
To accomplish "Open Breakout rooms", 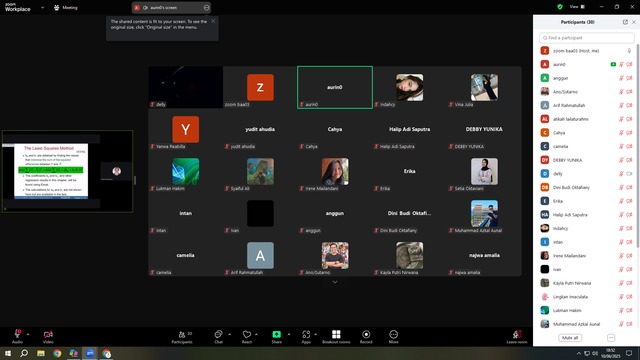I will click(x=336, y=337).
